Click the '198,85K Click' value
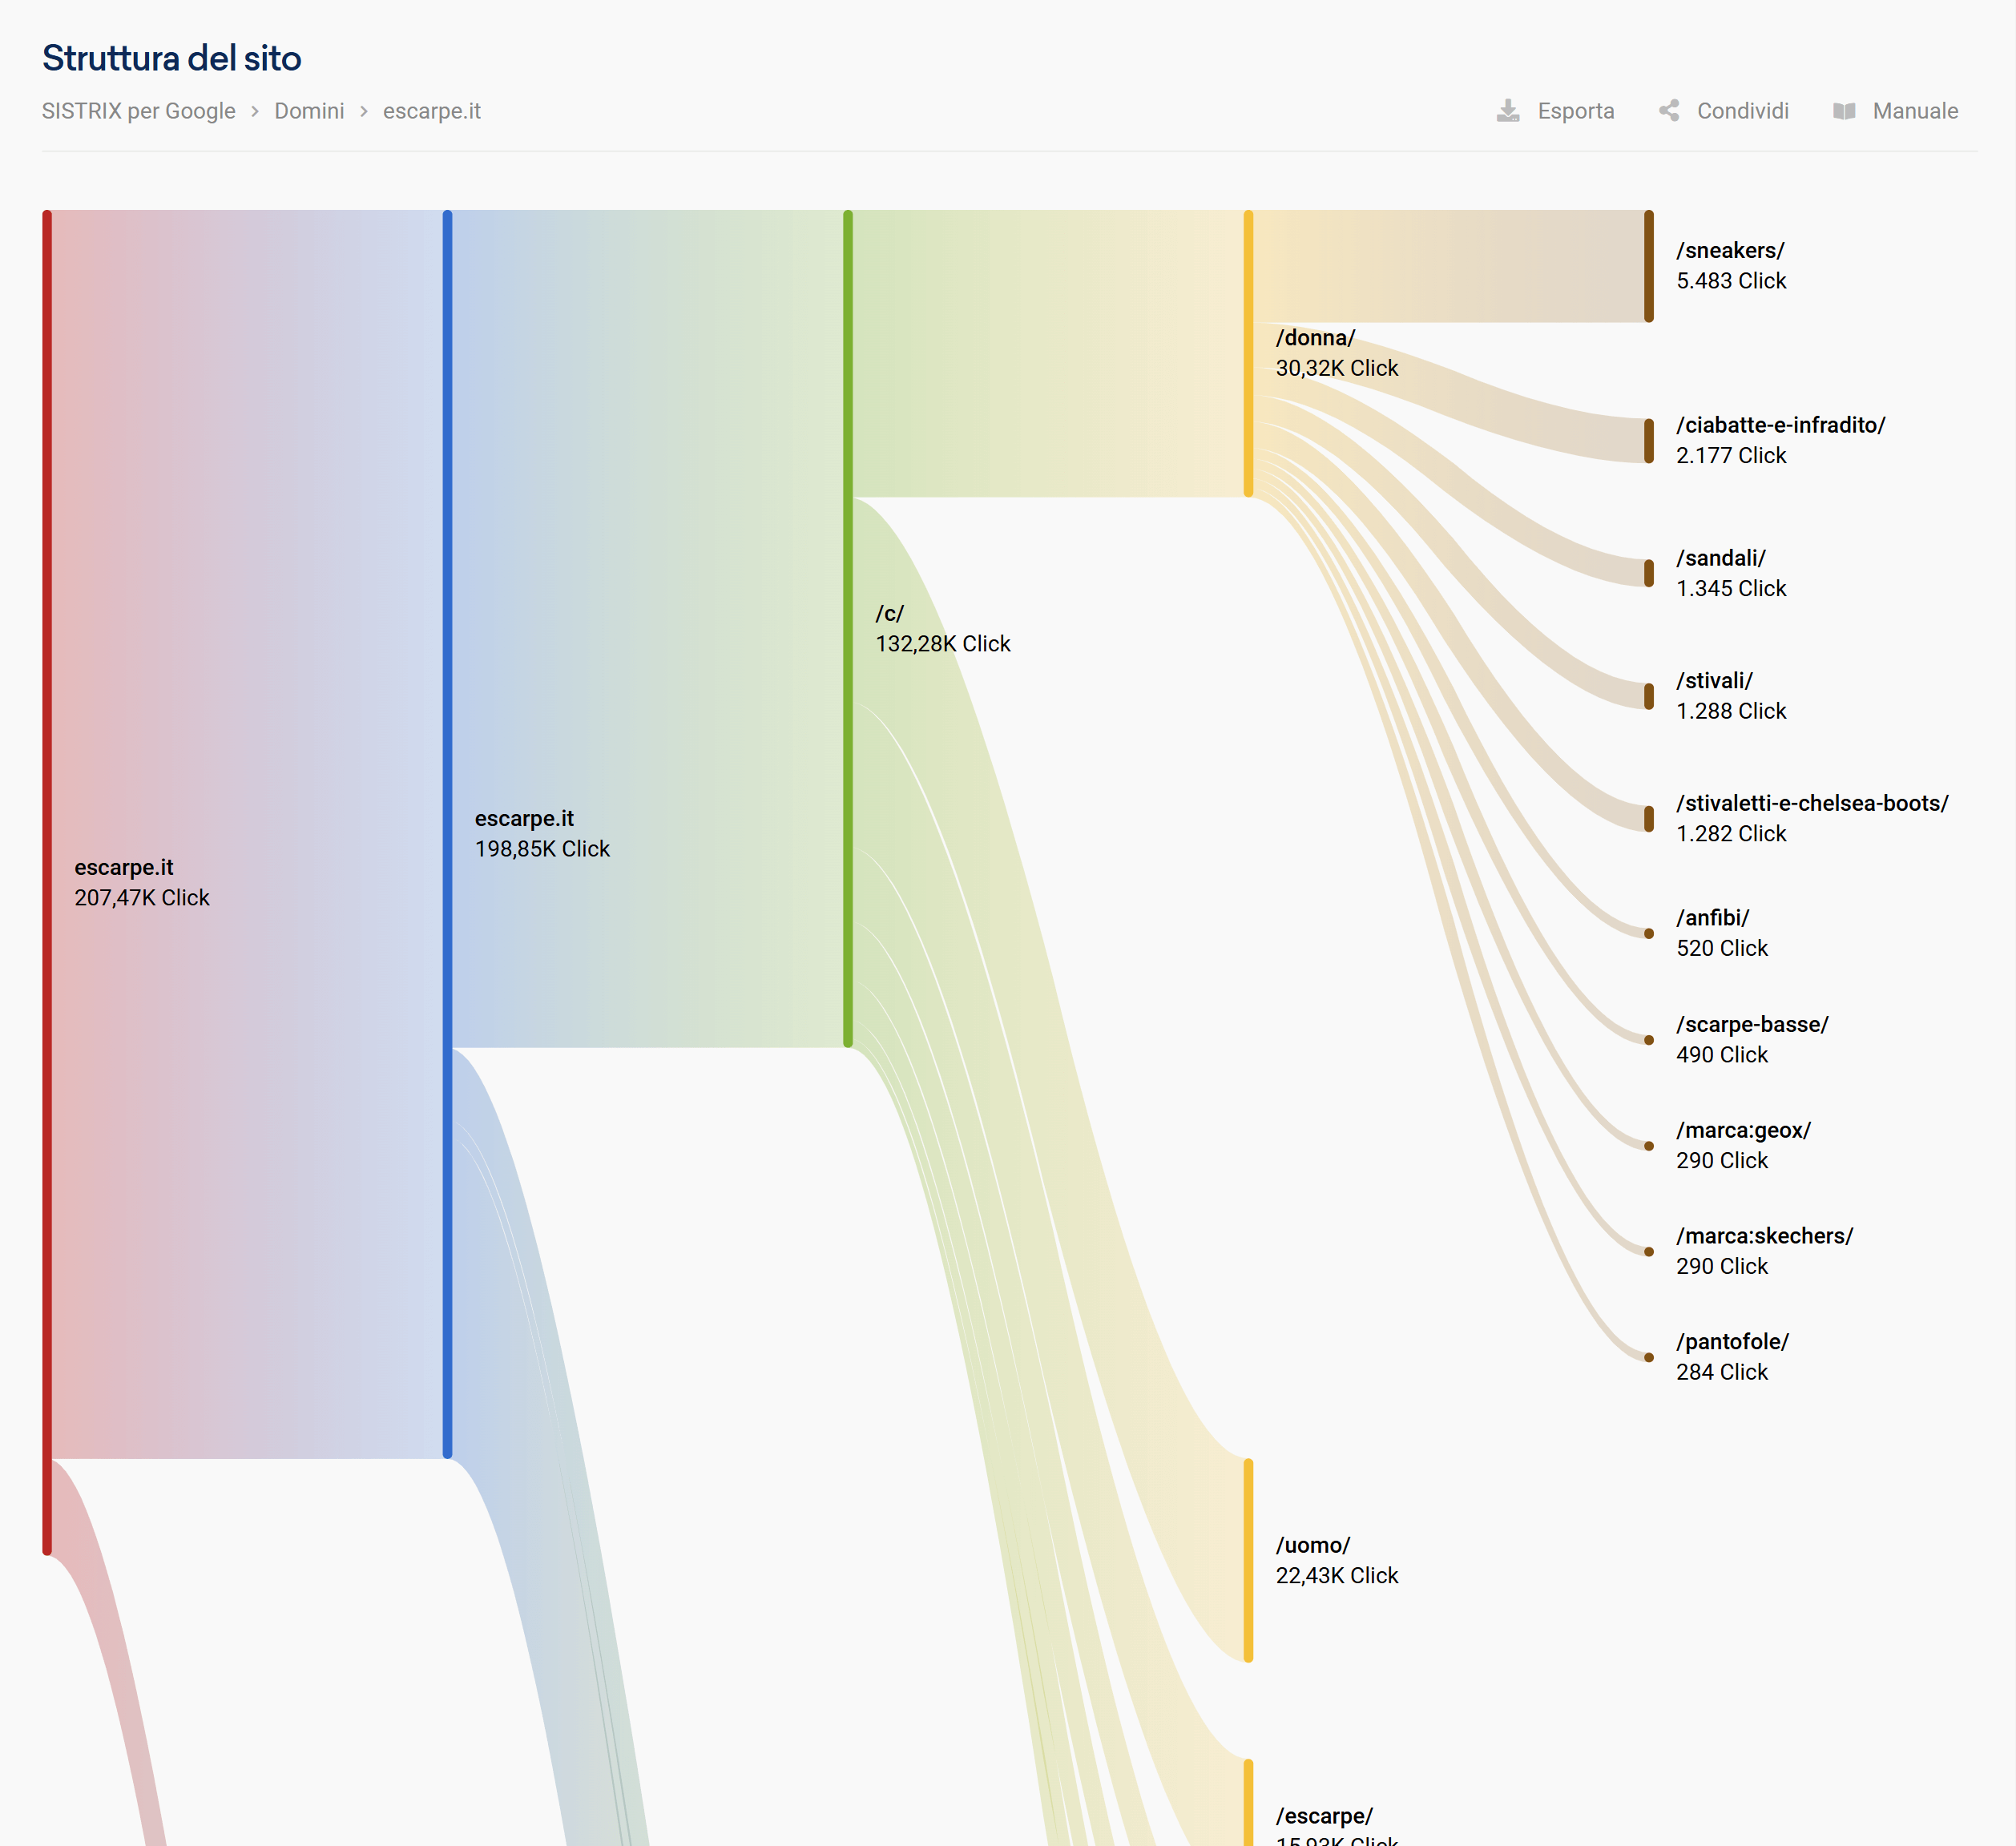The height and width of the screenshot is (1846, 2016). point(542,849)
